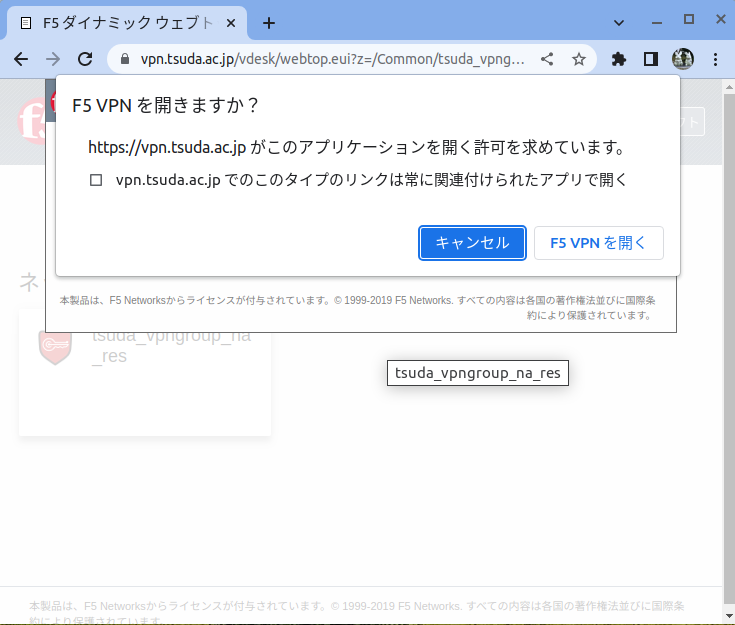
Task: Open Chrome three-dot menu
Action: coord(715,59)
